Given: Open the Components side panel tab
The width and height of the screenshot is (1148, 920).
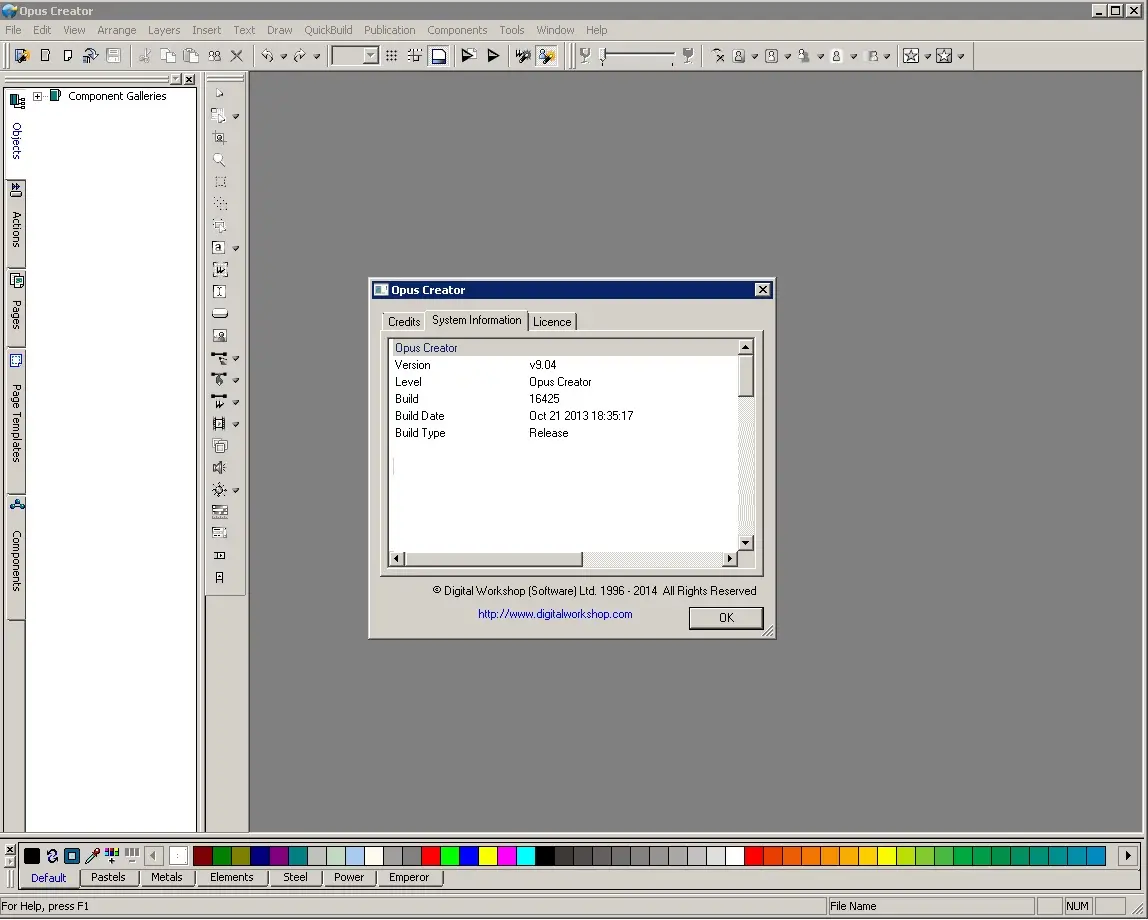Looking at the screenshot, I should coord(16,556).
